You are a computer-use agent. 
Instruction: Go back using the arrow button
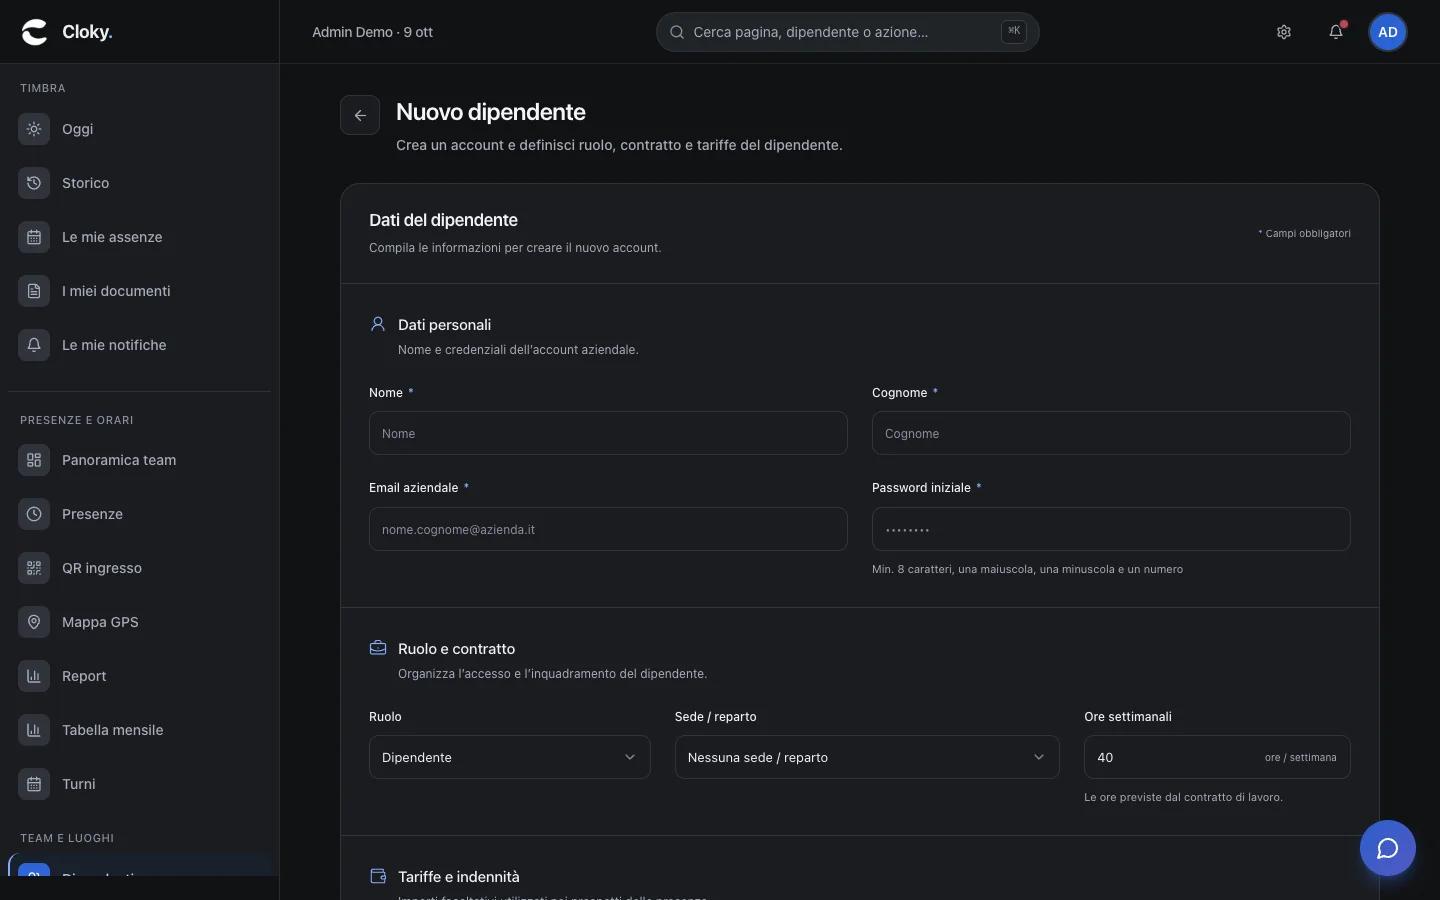tap(360, 115)
